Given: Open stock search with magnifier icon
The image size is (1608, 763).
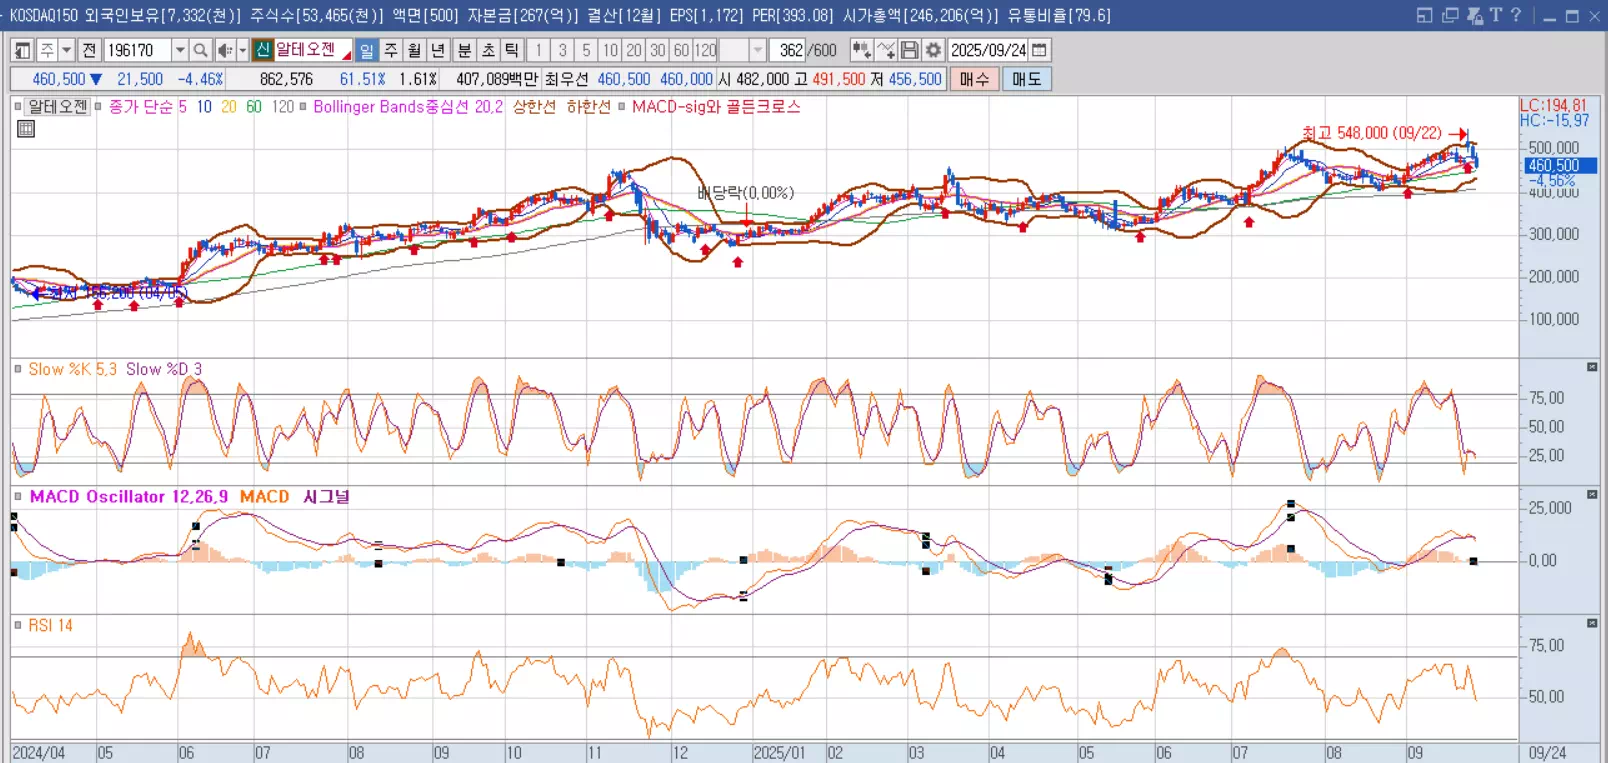Looking at the screenshot, I should pyautogui.click(x=201, y=50).
